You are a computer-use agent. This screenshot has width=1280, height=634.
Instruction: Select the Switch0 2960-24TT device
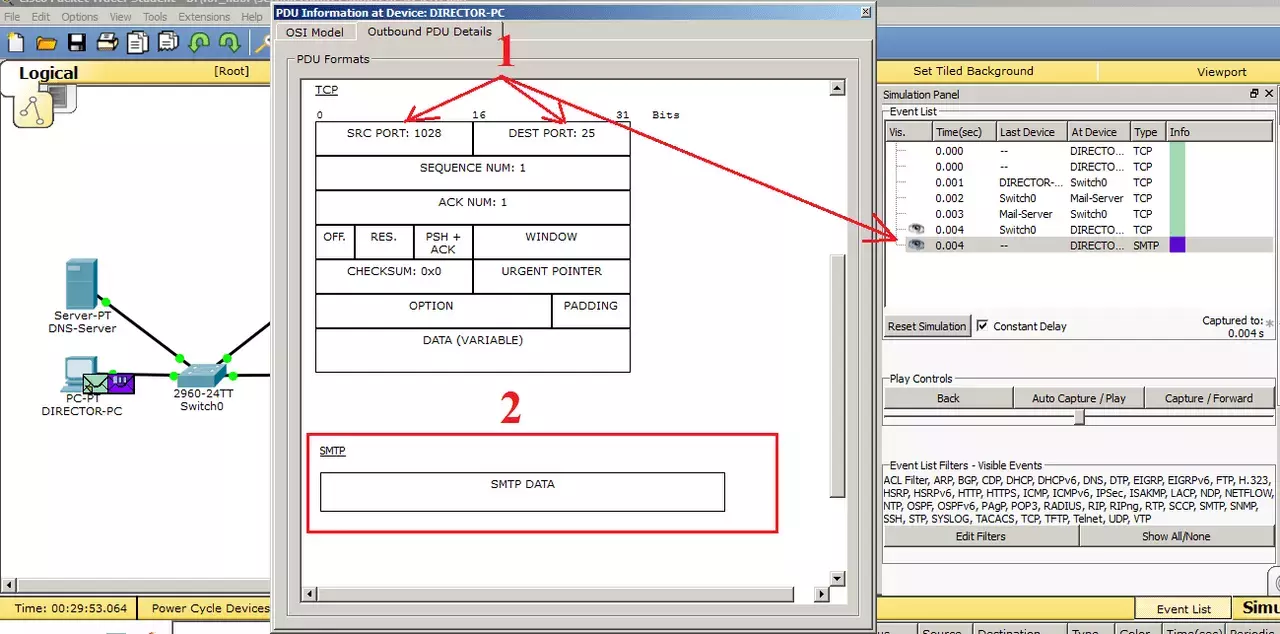coord(203,374)
